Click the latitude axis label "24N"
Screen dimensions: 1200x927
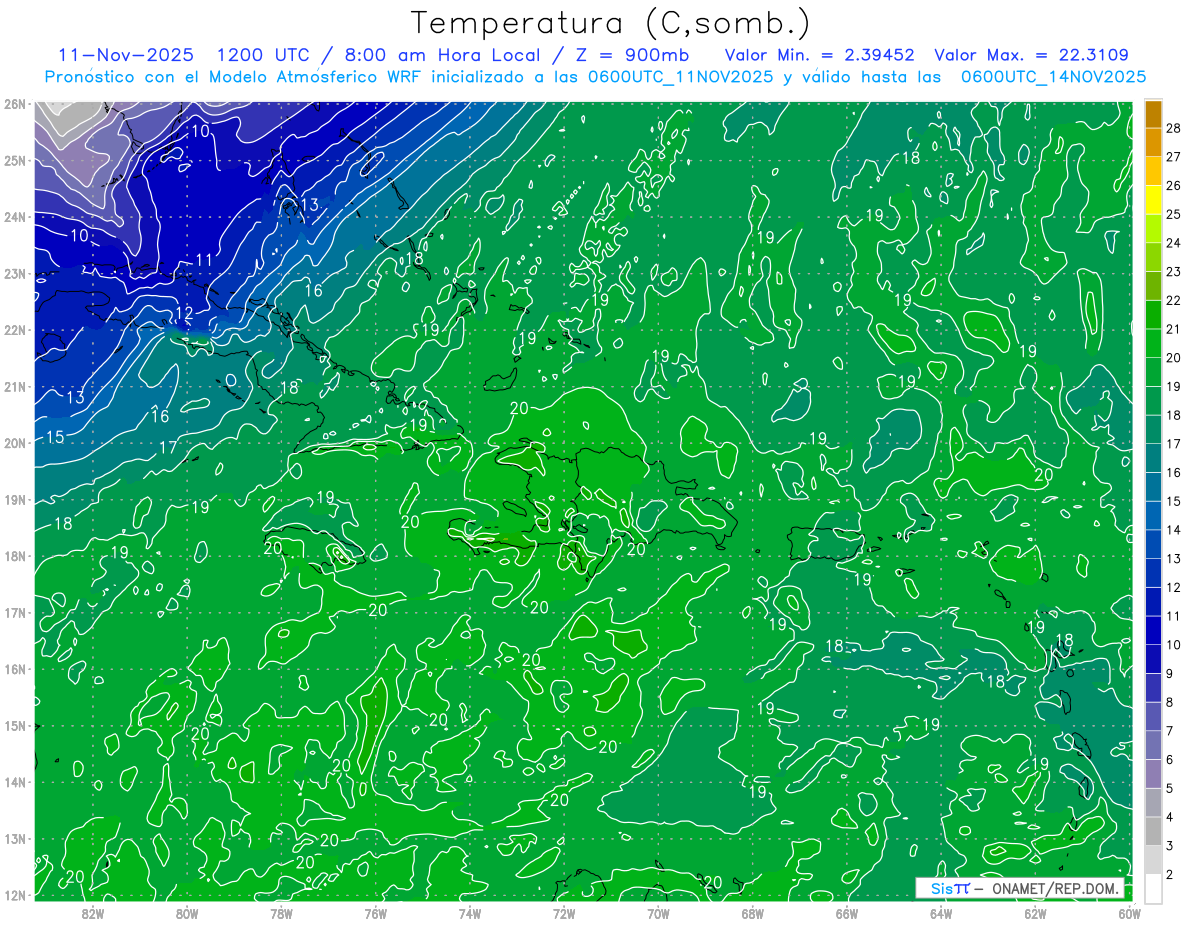pos(14,217)
